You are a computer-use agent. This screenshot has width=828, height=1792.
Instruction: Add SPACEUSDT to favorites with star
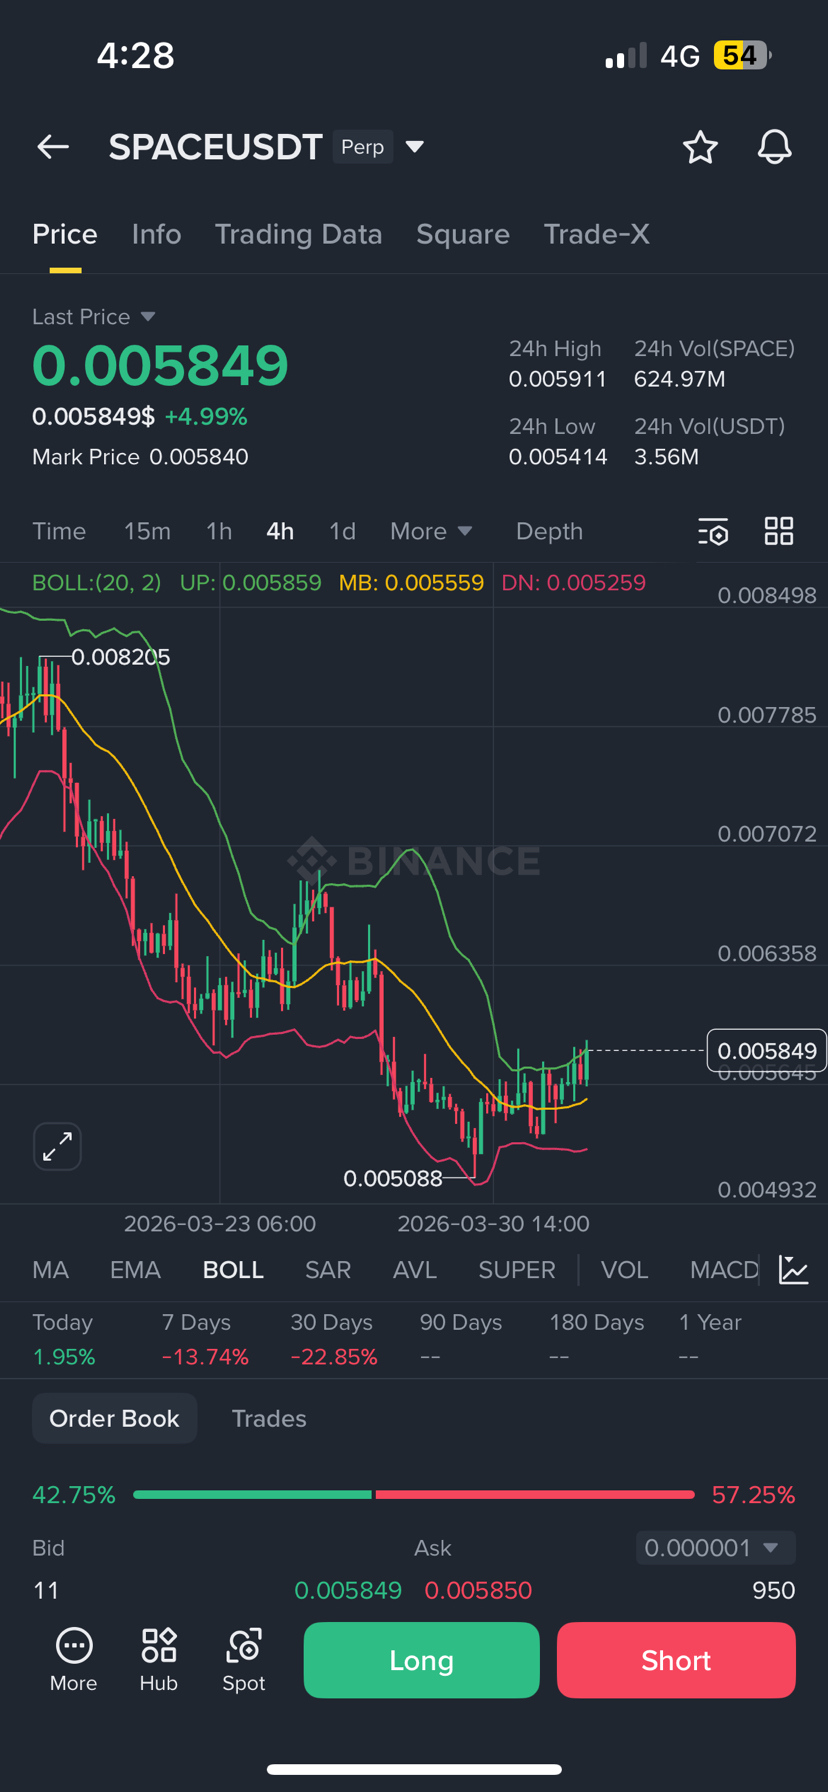pos(700,147)
